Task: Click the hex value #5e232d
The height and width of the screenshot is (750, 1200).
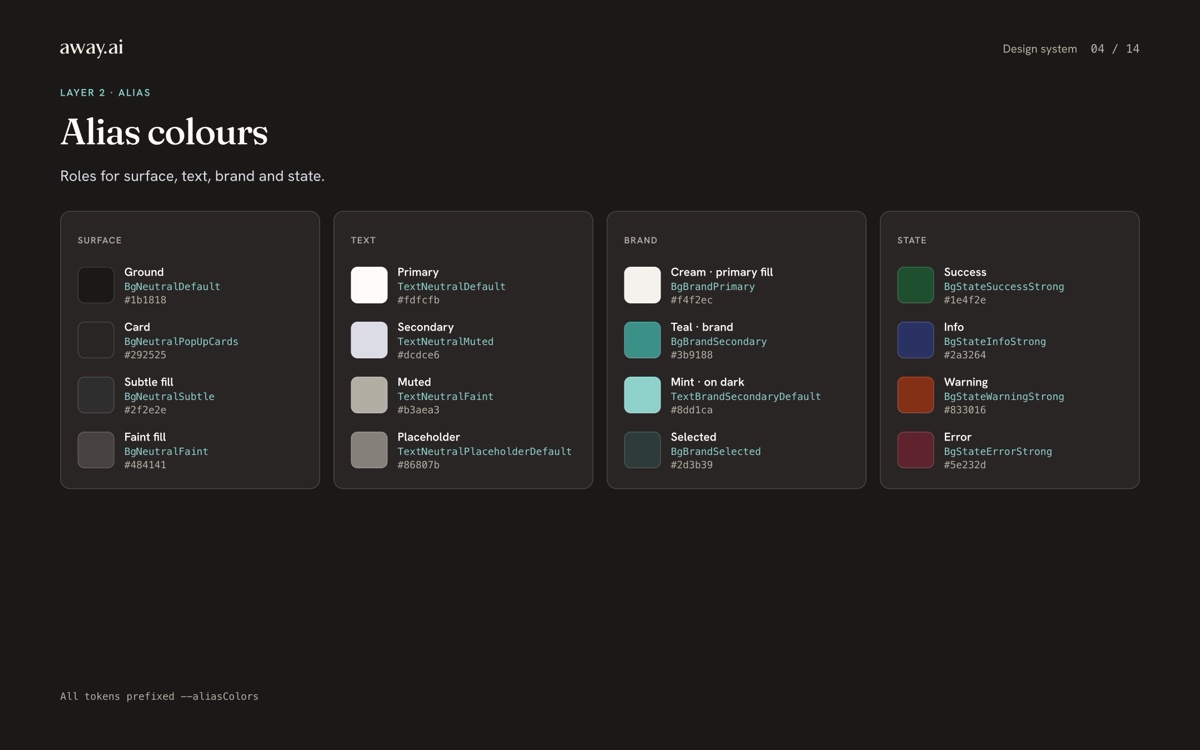Action: click(965, 465)
